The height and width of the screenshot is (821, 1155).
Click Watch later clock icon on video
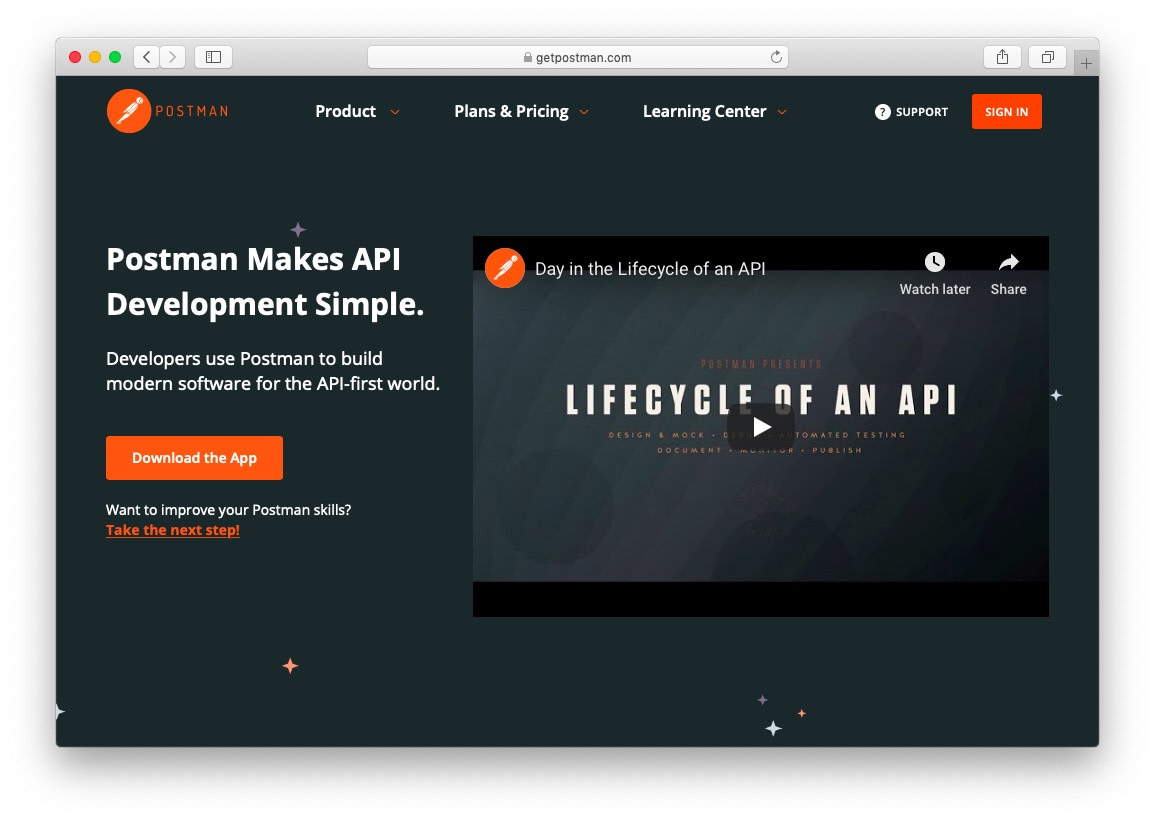(935, 262)
